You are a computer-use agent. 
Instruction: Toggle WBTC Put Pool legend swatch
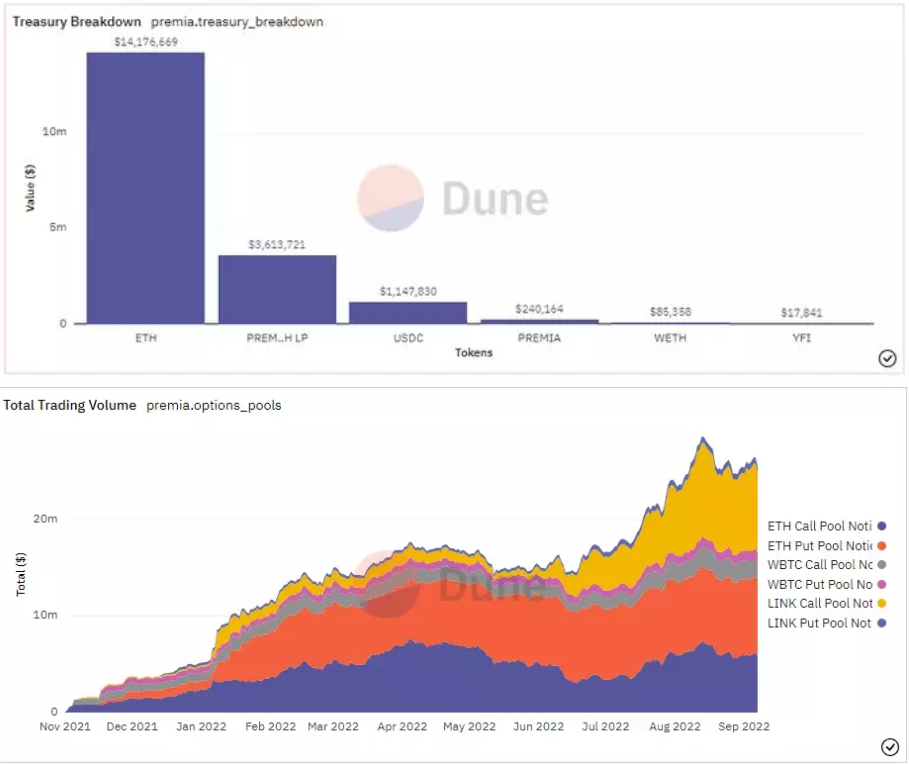(x=882, y=584)
